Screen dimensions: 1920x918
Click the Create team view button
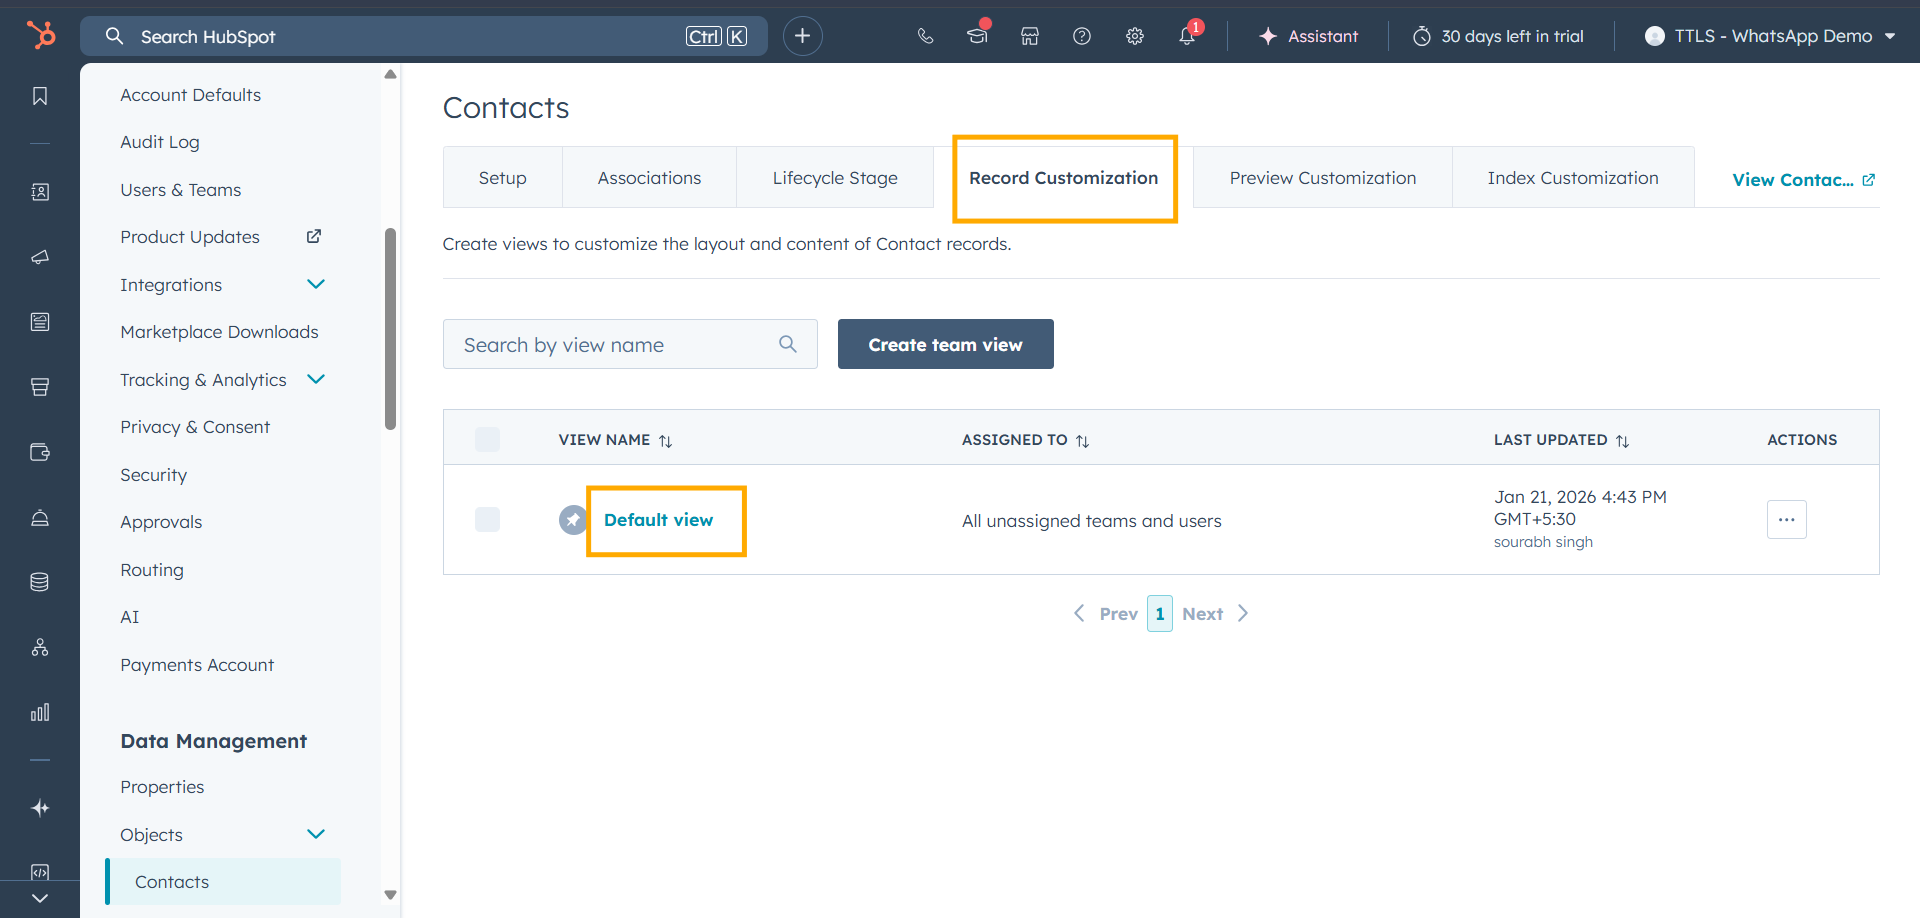click(x=945, y=344)
